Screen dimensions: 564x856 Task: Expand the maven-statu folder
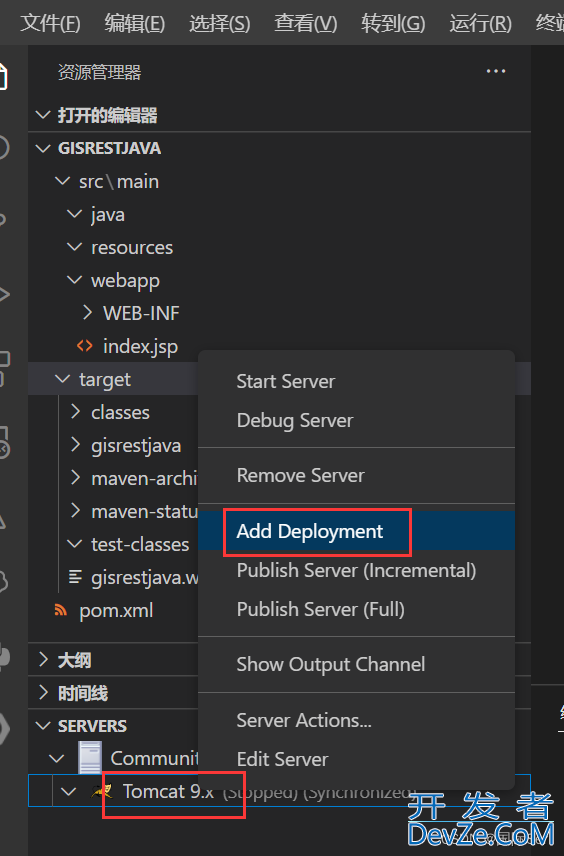pos(75,511)
